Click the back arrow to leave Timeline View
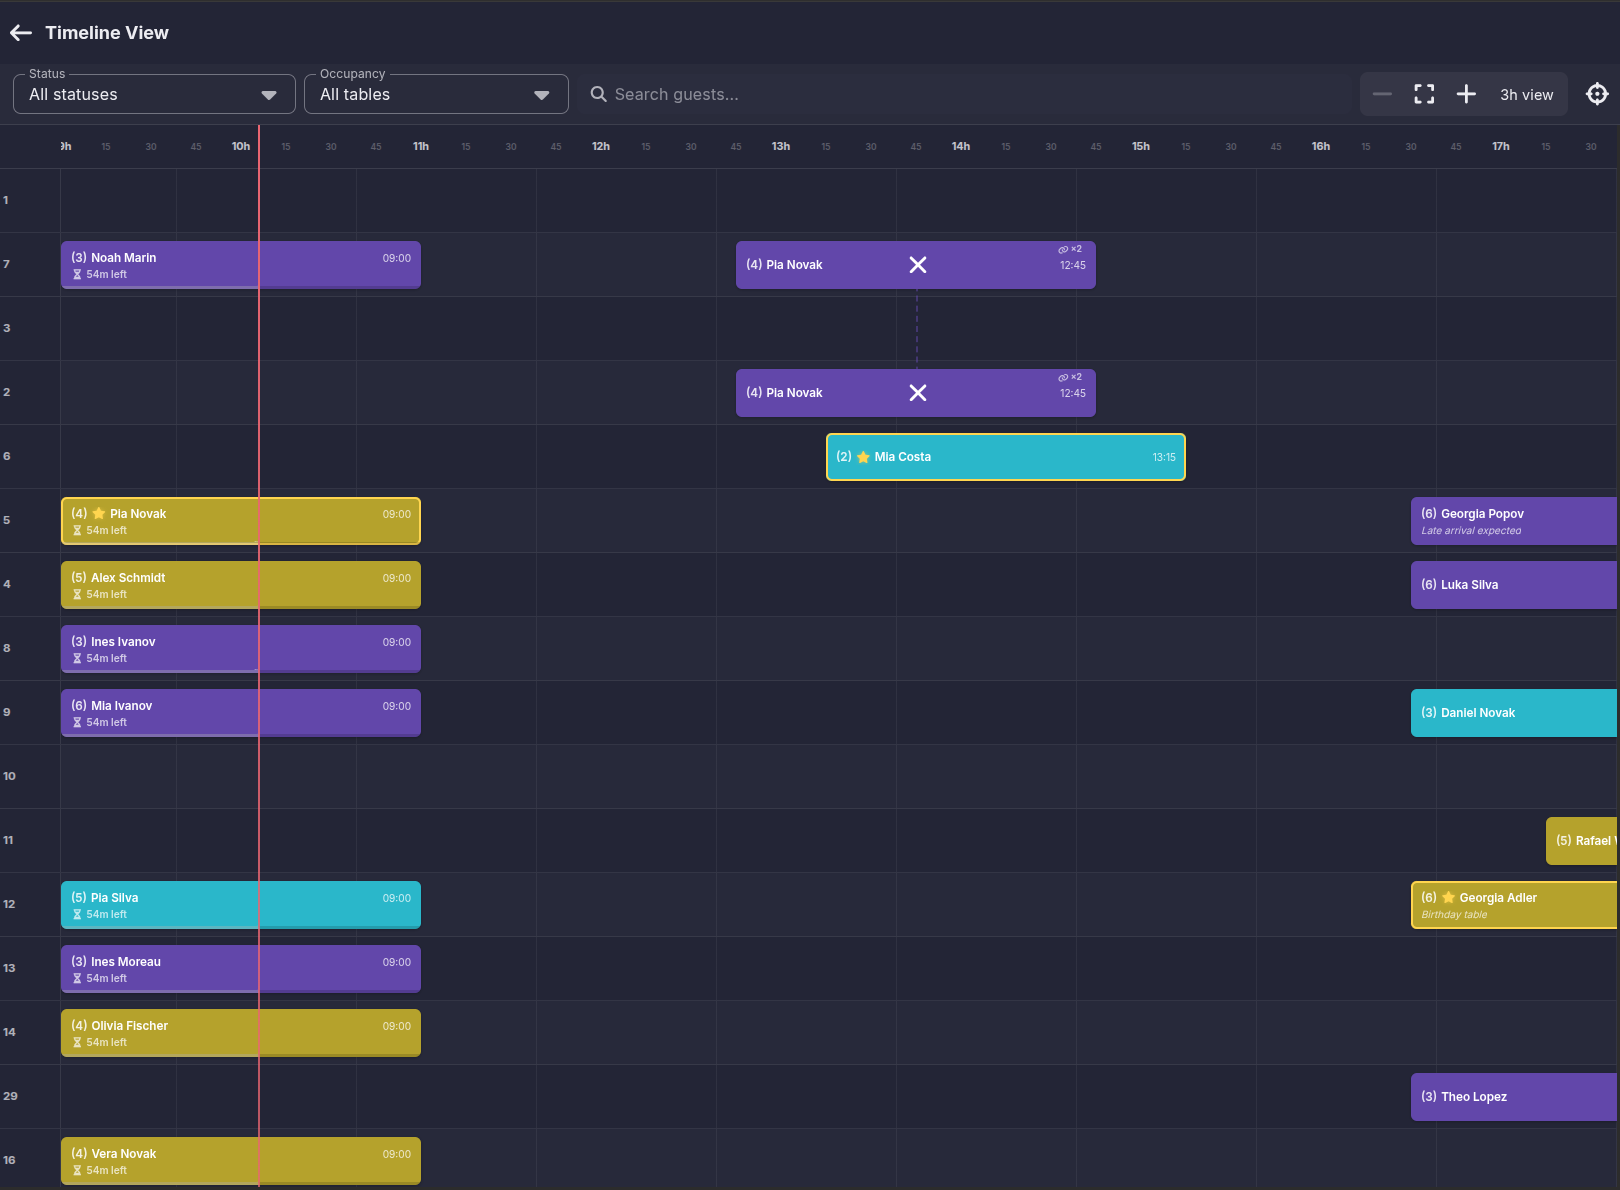The width and height of the screenshot is (1620, 1190). click(20, 32)
